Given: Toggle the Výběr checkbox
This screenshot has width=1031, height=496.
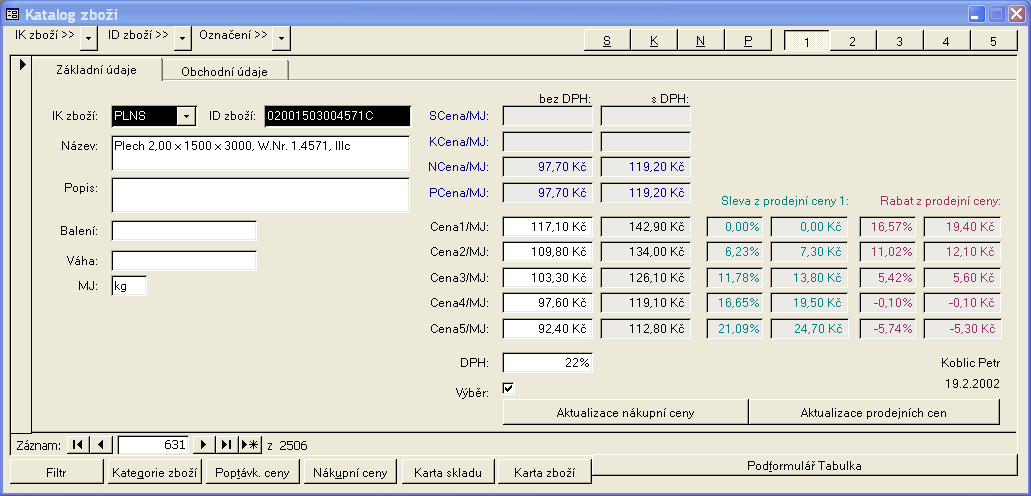Looking at the screenshot, I should [x=508, y=388].
